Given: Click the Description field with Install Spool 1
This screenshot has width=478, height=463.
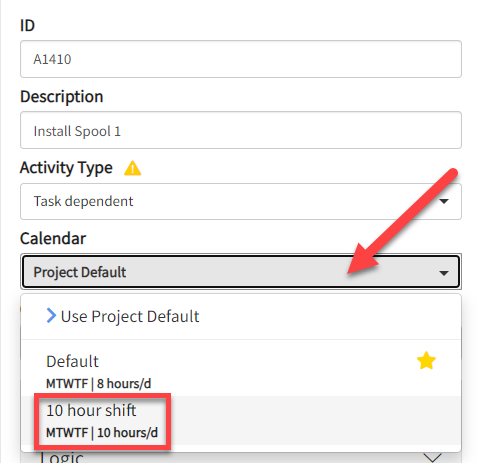Looking at the screenshot, I should coord(241,130).
